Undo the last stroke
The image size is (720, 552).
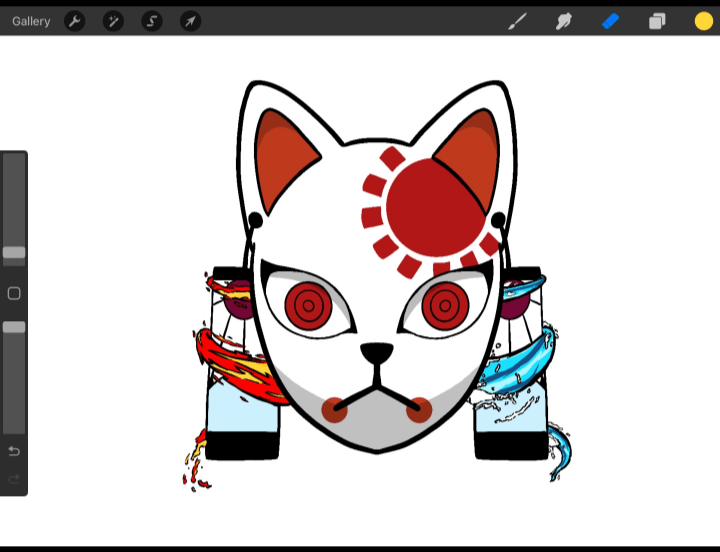[14, 451]
